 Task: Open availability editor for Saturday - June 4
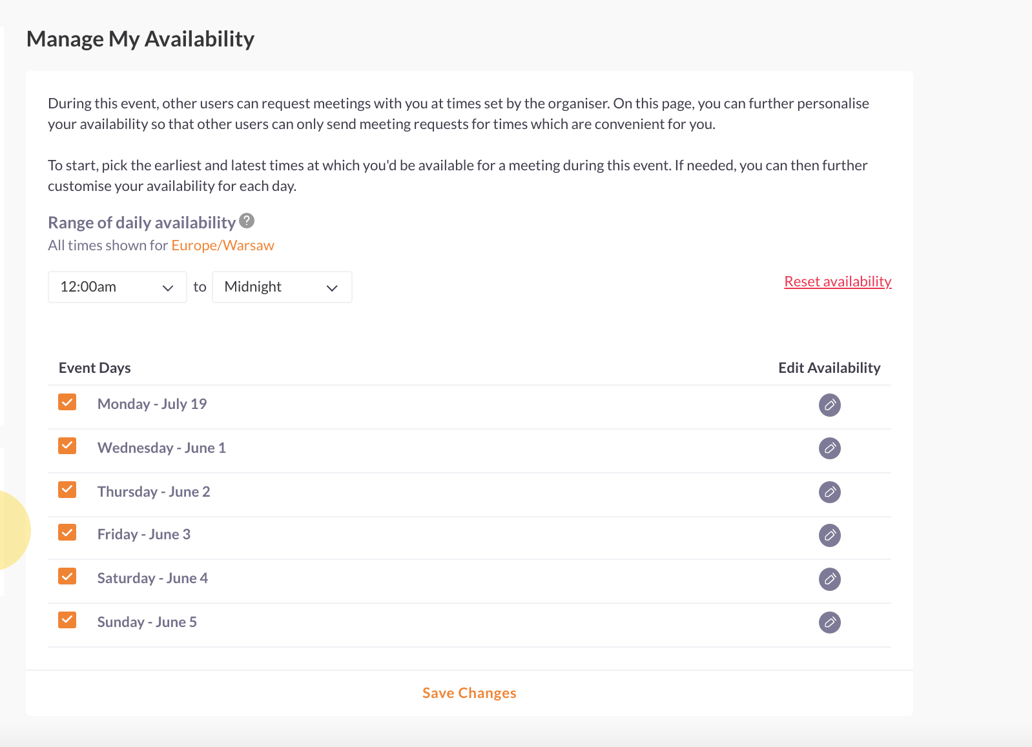(x=829, y=578)
